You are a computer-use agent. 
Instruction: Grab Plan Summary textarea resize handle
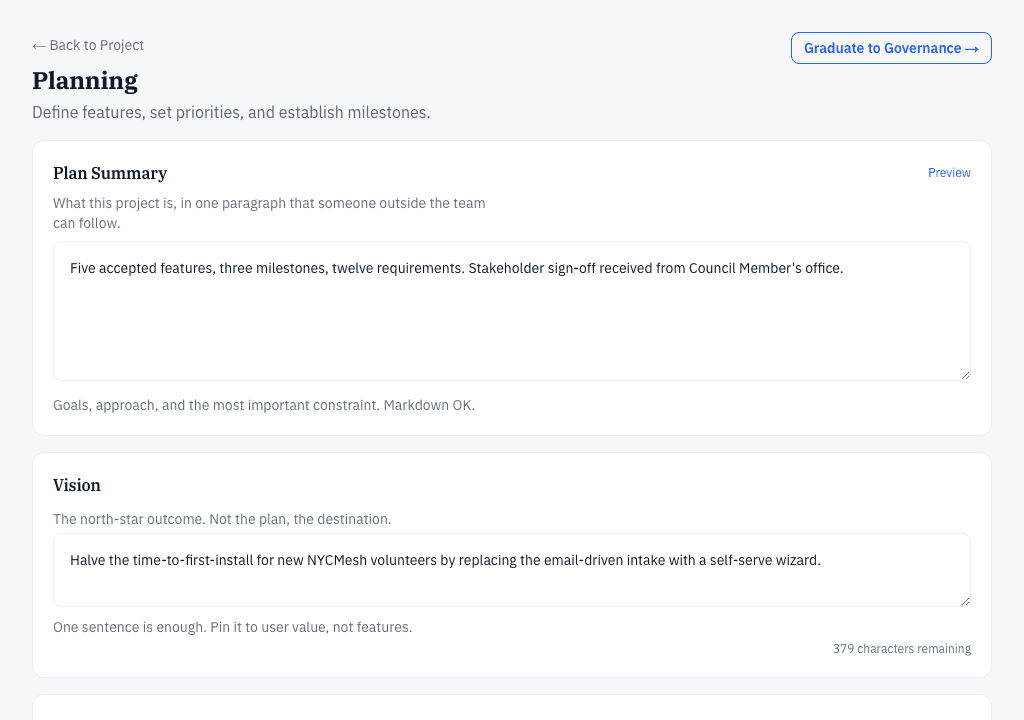point(965,374)
